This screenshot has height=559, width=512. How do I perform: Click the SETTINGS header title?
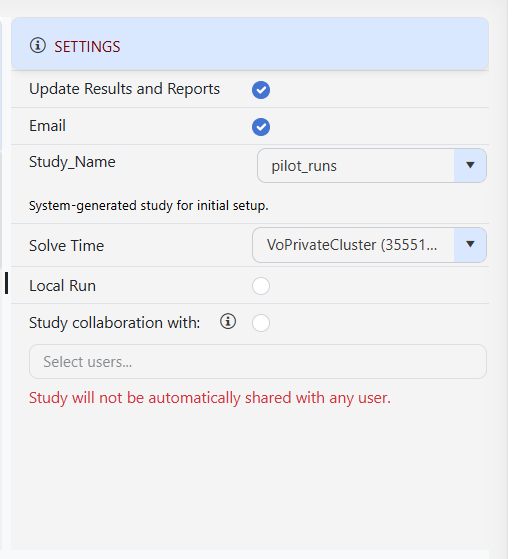(x=87, y=47)
